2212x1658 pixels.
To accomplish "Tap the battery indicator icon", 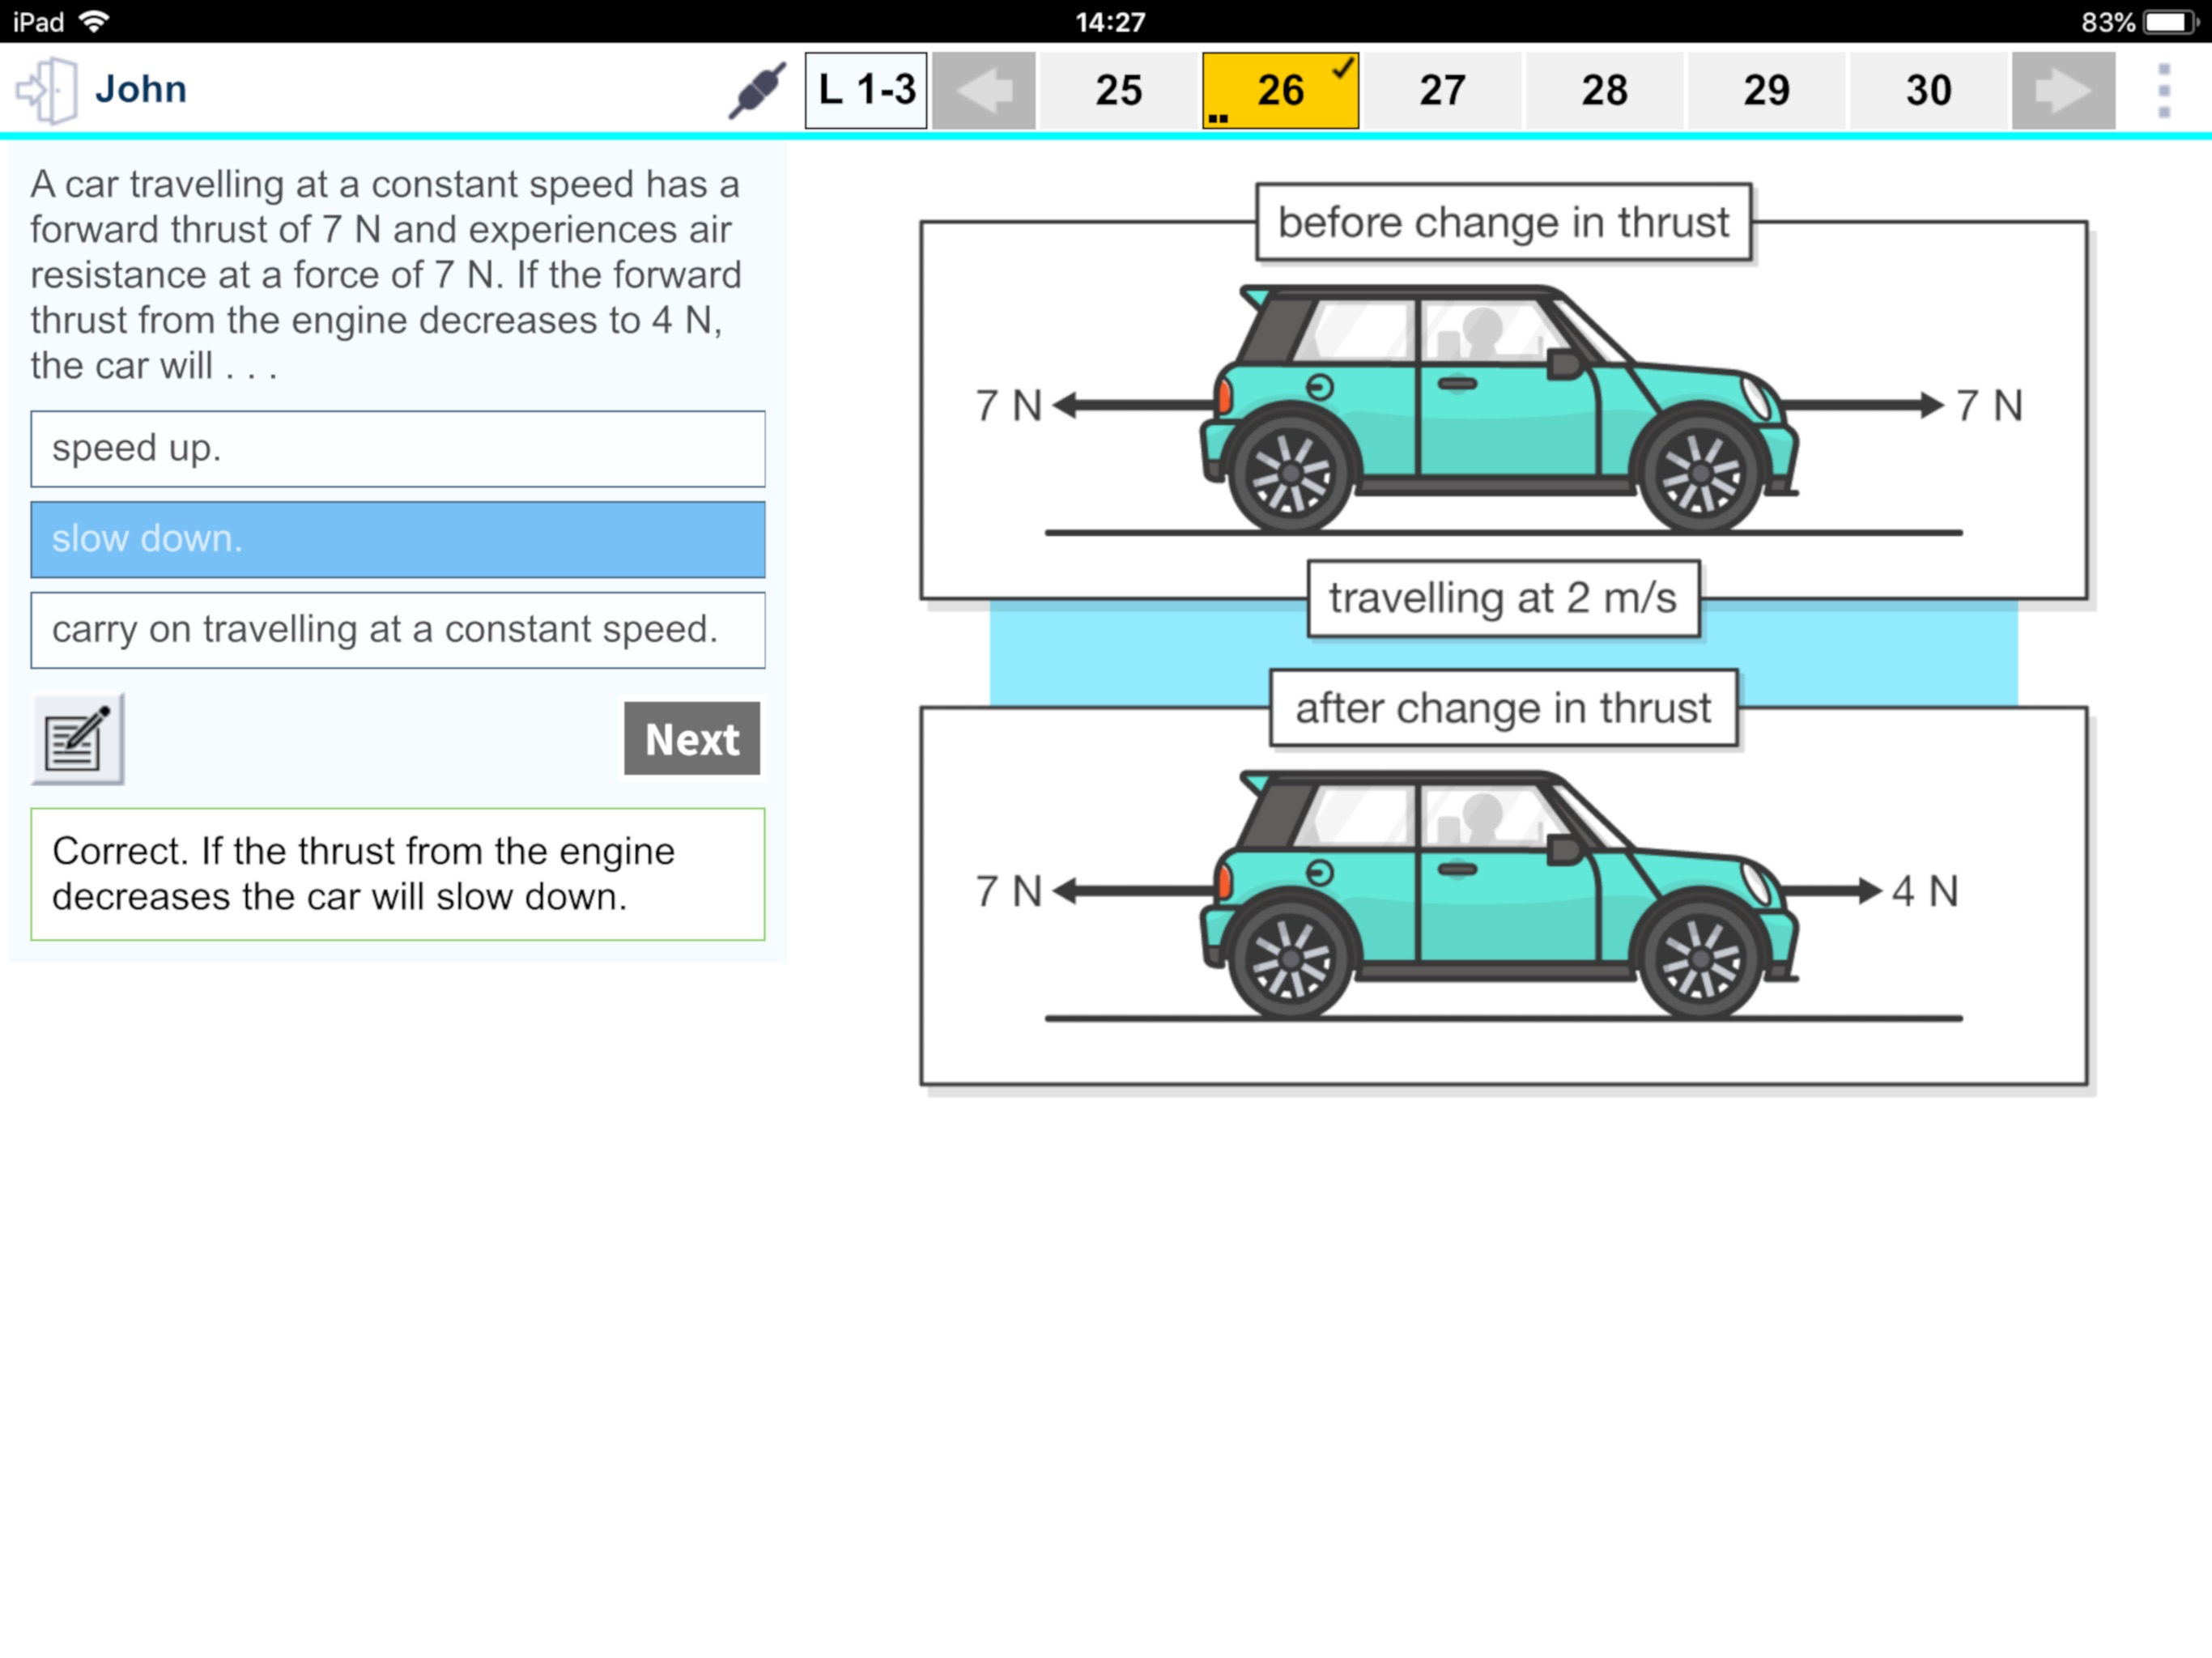I will coord(2170,22).
